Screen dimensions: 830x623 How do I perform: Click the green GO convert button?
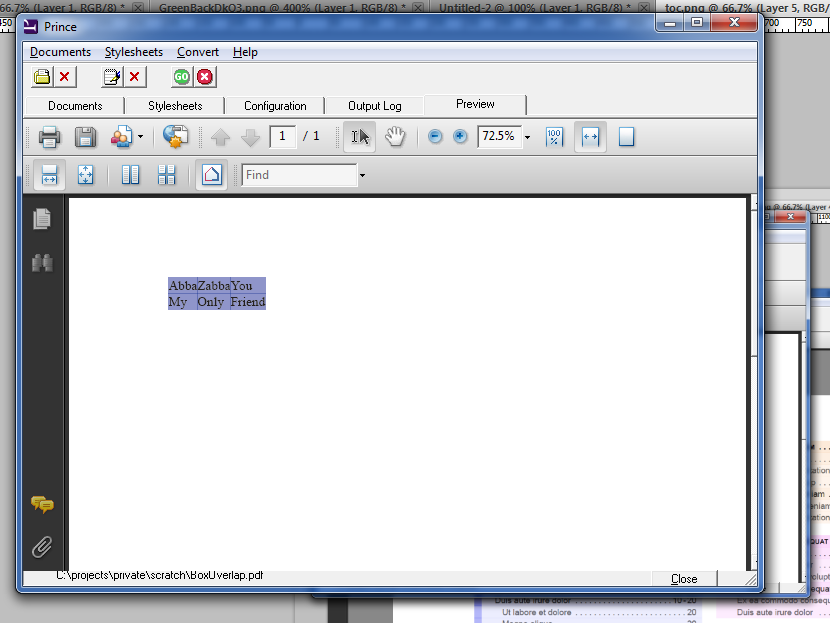(x=181, y=77)
